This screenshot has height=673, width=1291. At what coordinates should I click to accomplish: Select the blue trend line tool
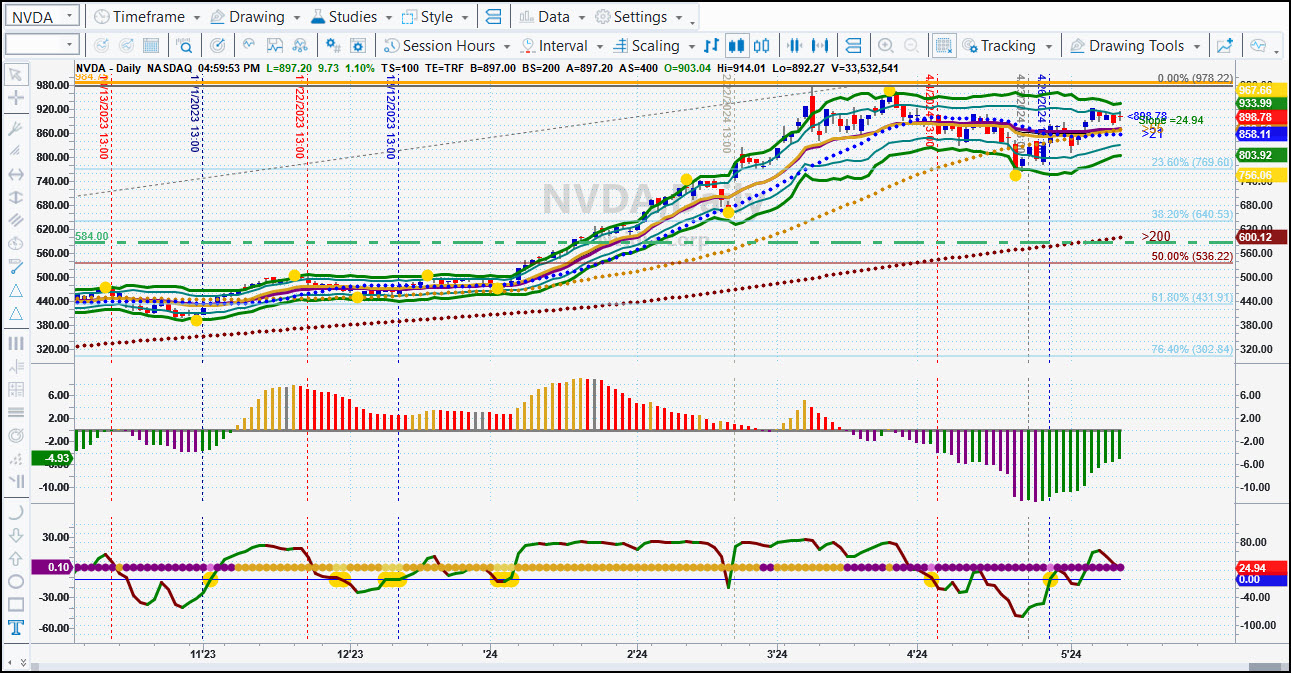16,267
